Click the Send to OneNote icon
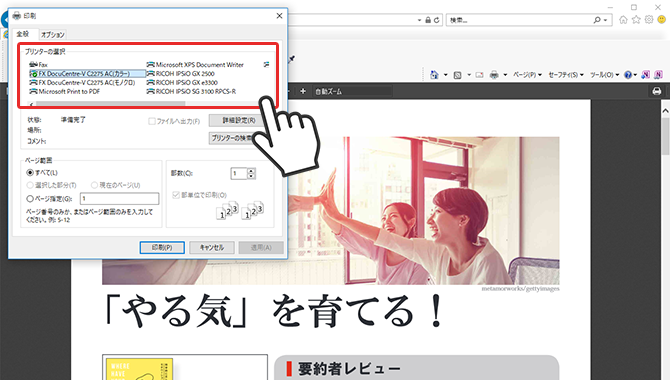Screen dimensions: 670x380 646,75
